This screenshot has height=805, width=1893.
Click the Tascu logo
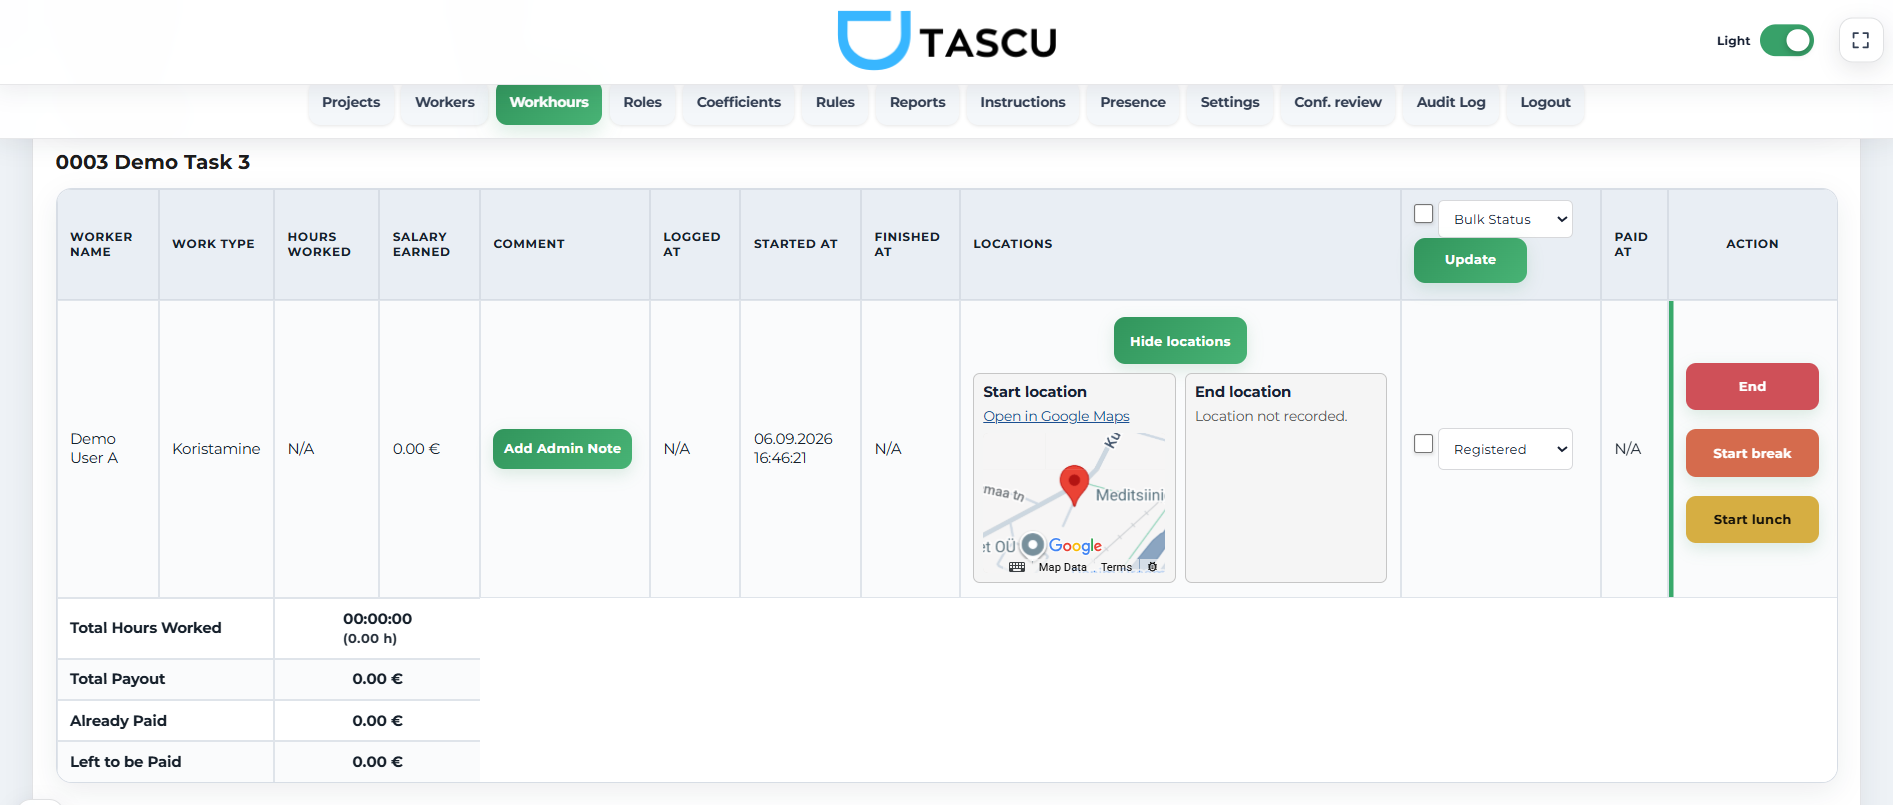pos(947,40)
